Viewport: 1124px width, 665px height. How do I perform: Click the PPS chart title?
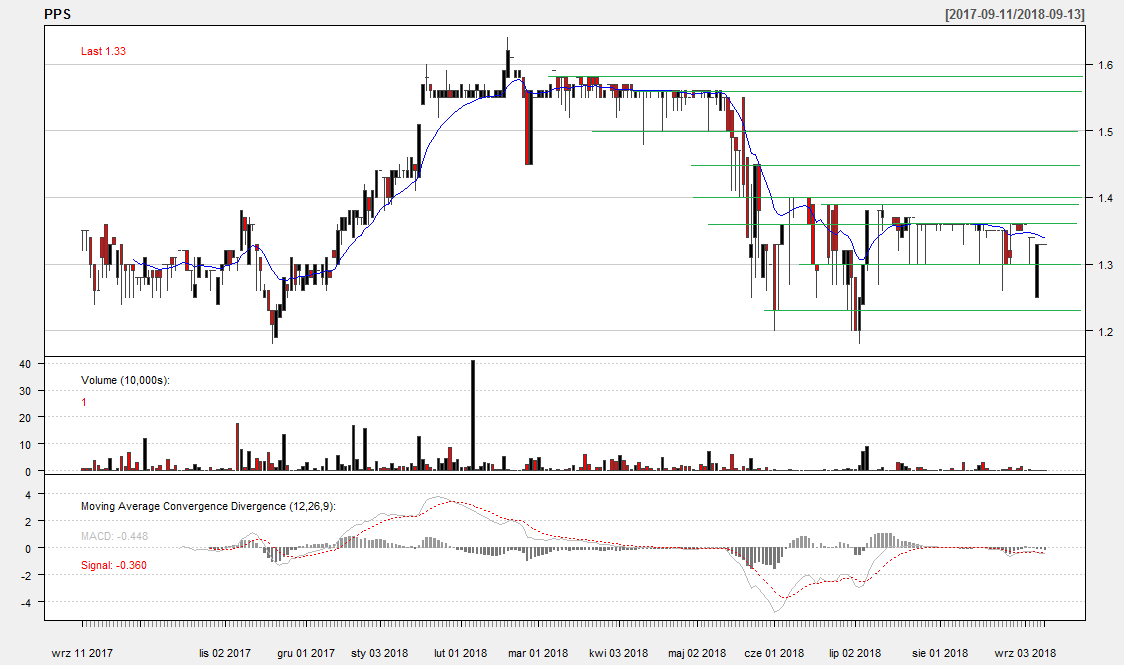point(57,14)
